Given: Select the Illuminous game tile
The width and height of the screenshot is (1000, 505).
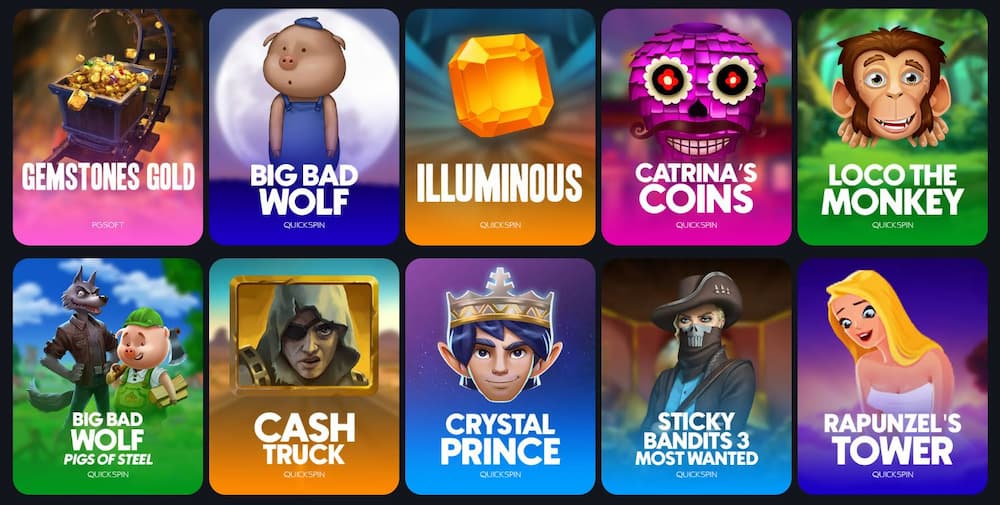Looking at the screenshot, I should 500,127.
